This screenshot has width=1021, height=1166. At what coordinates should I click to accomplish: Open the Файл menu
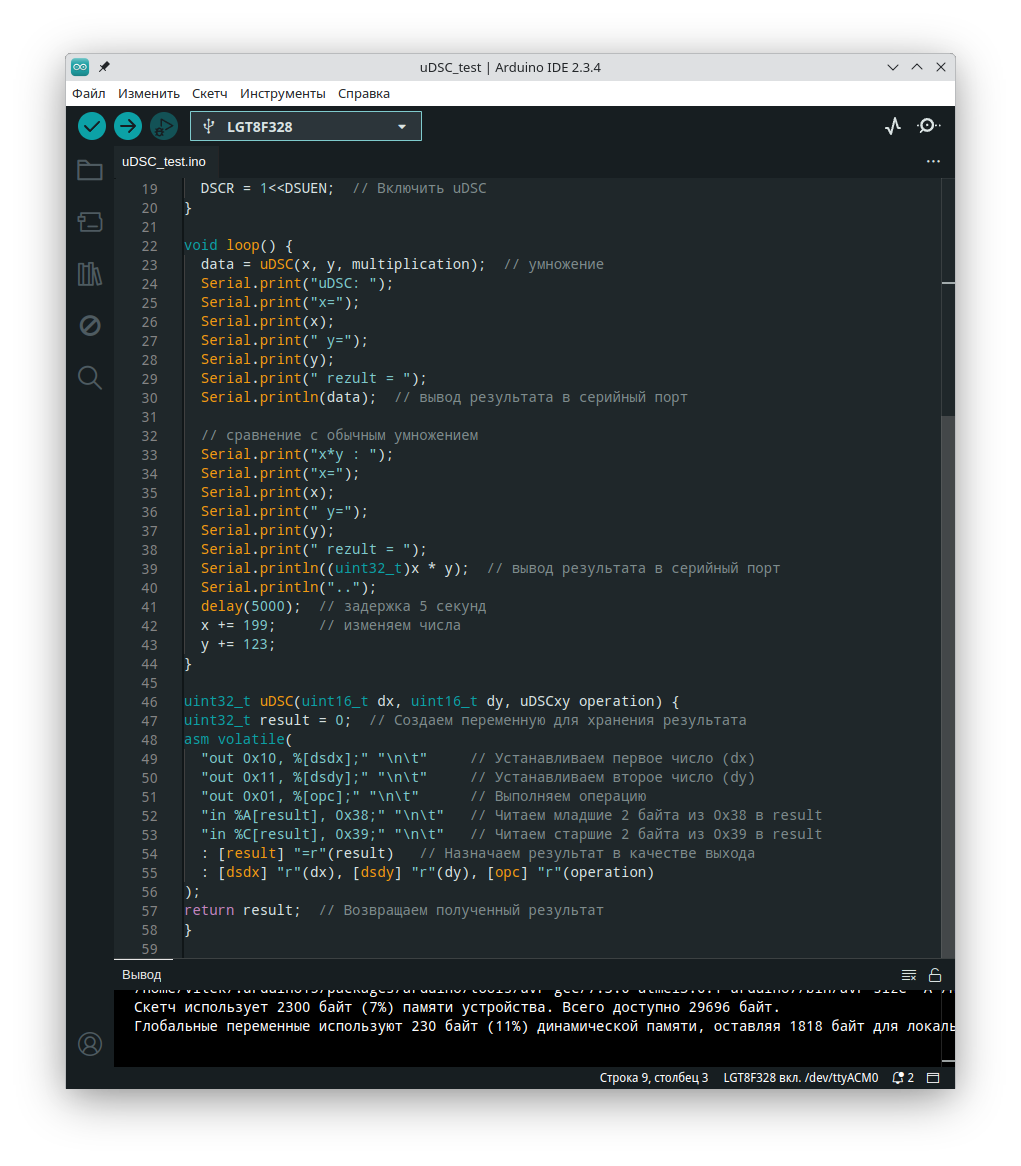(x=88, y=94)
